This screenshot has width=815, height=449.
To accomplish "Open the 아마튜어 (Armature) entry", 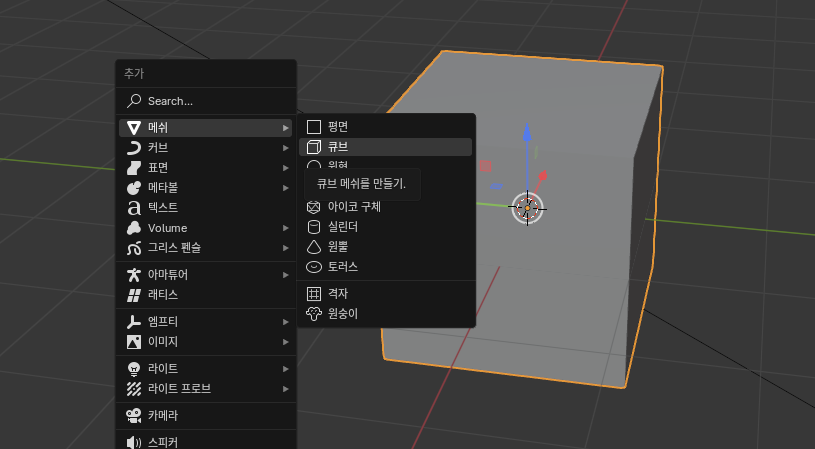I will 206,275.
